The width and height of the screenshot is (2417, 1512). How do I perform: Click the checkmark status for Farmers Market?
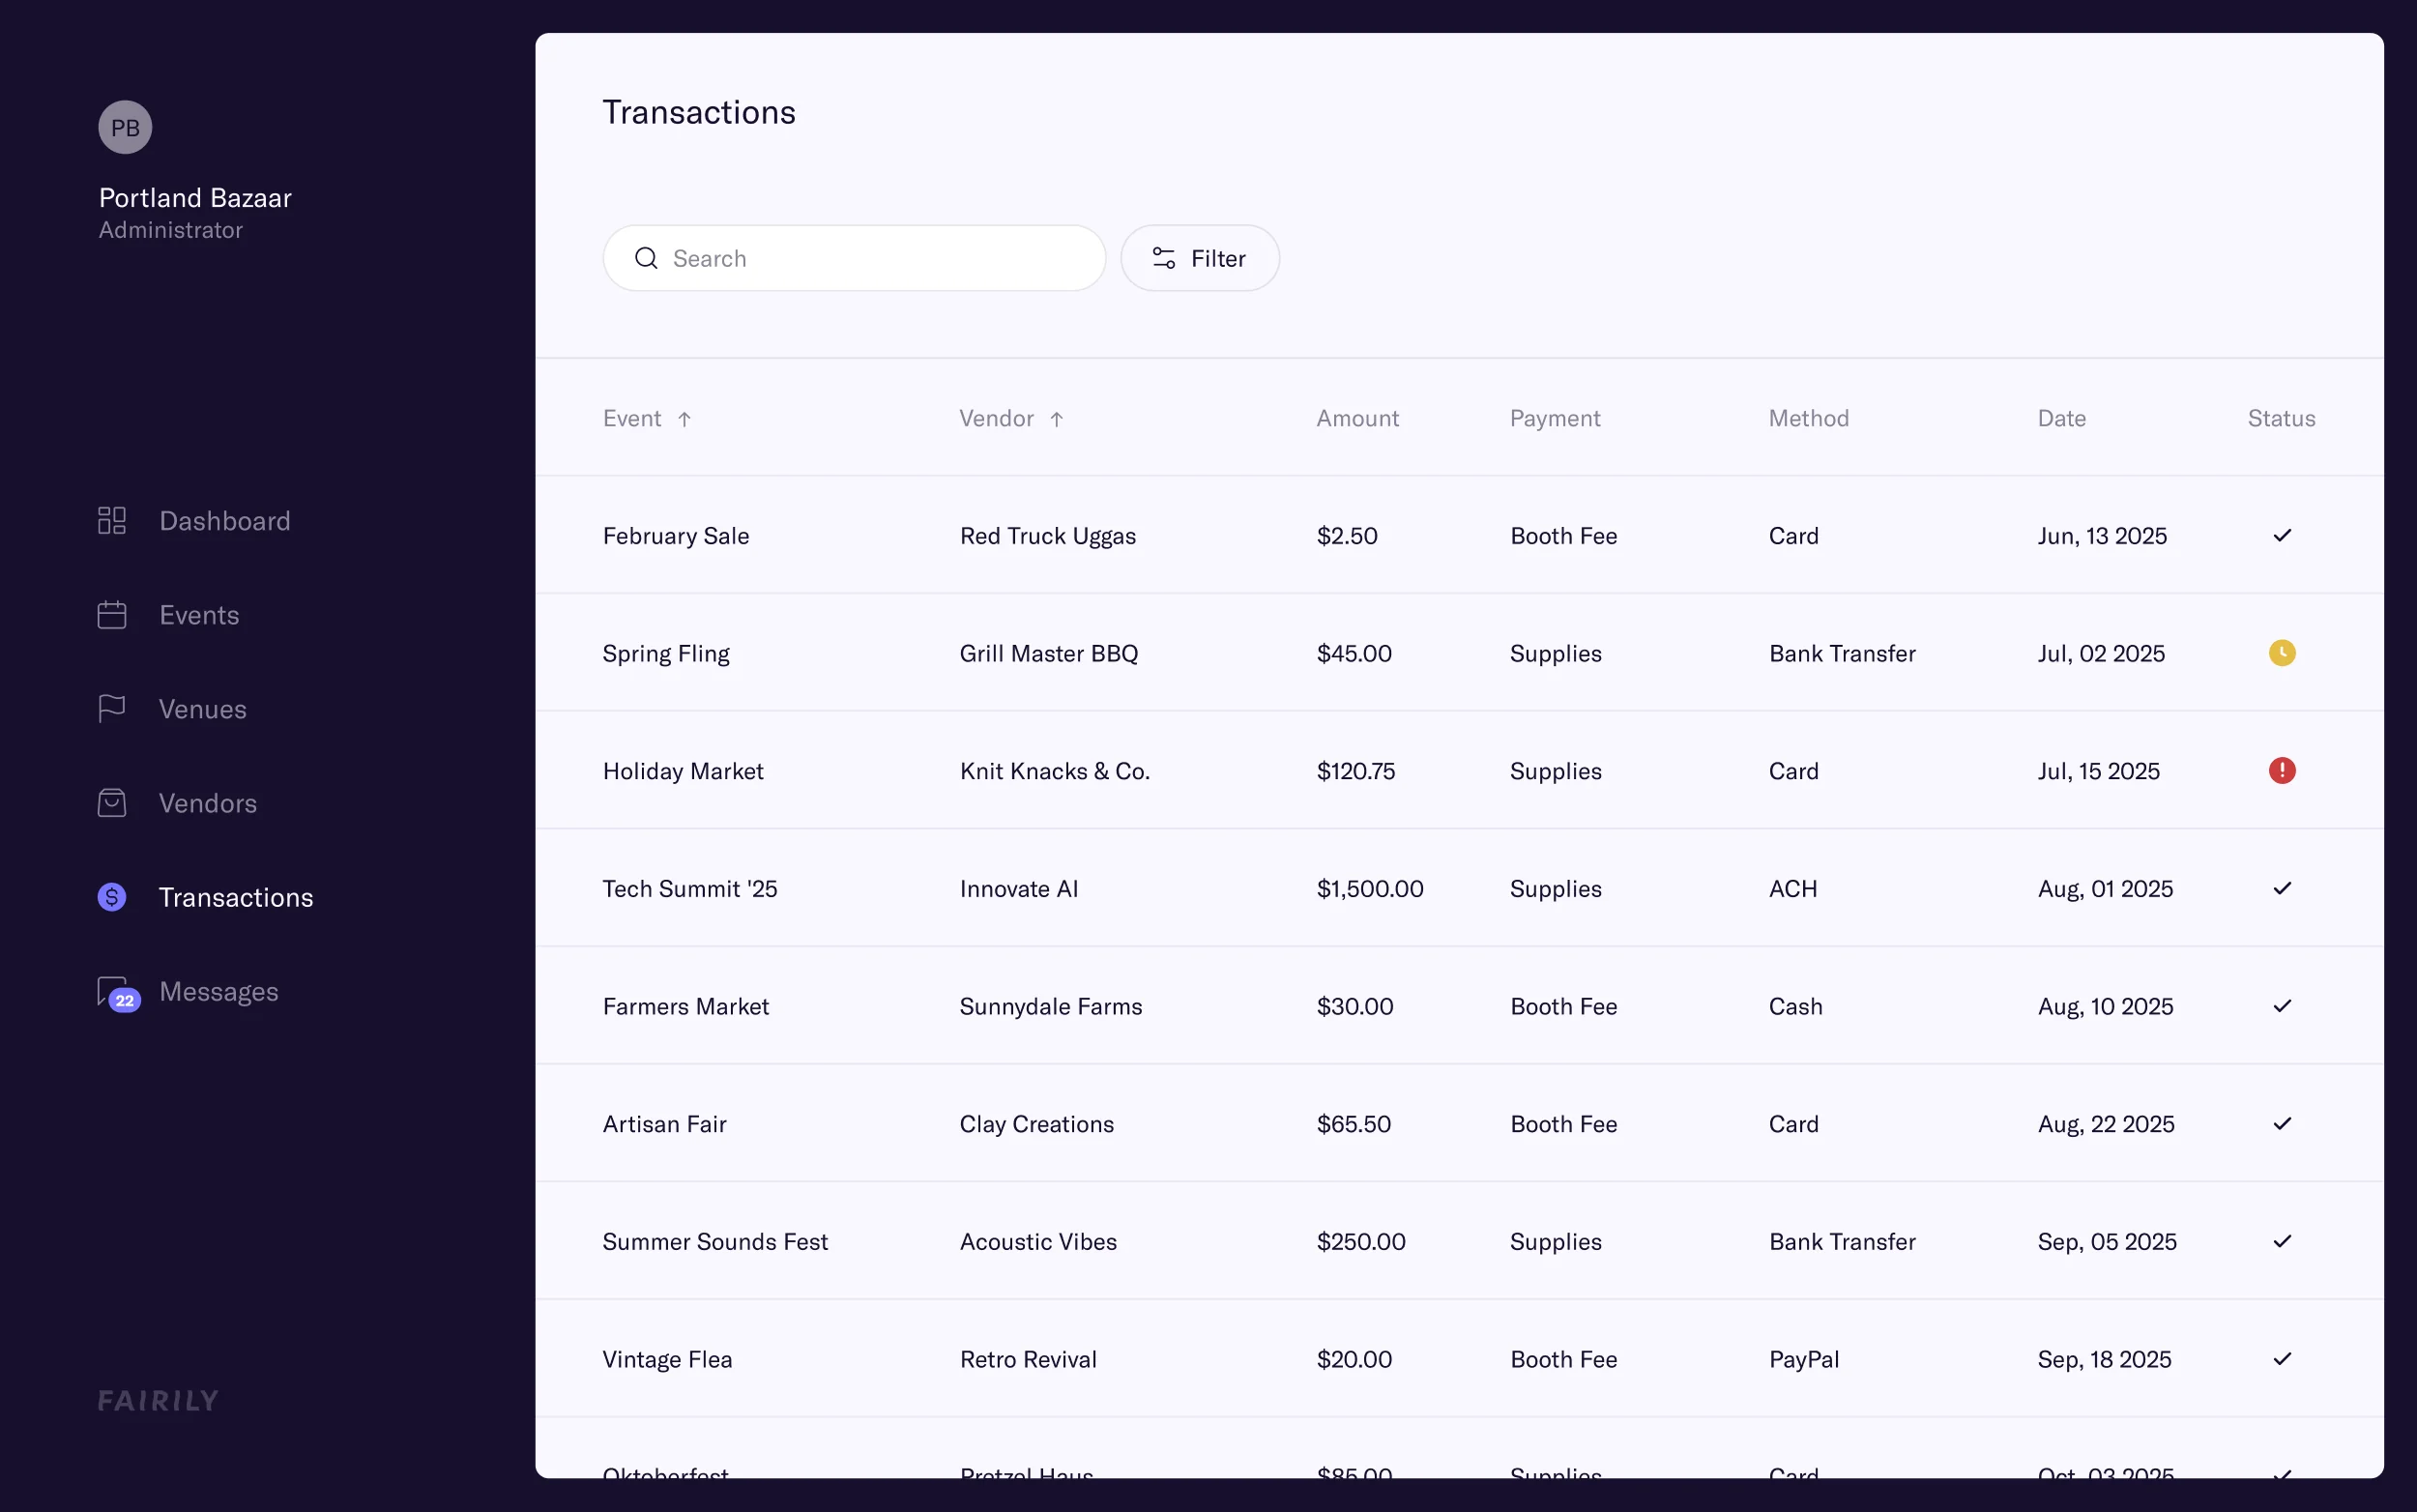click(x=2281, y=1005)
